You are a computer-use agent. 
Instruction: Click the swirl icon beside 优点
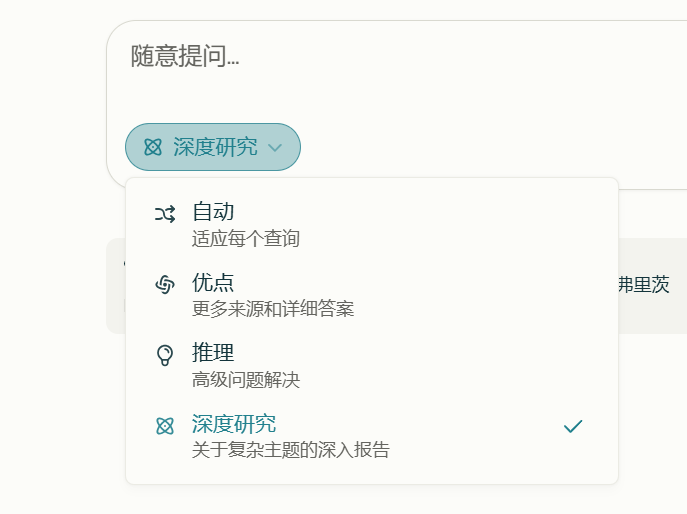tap(165, 284)
